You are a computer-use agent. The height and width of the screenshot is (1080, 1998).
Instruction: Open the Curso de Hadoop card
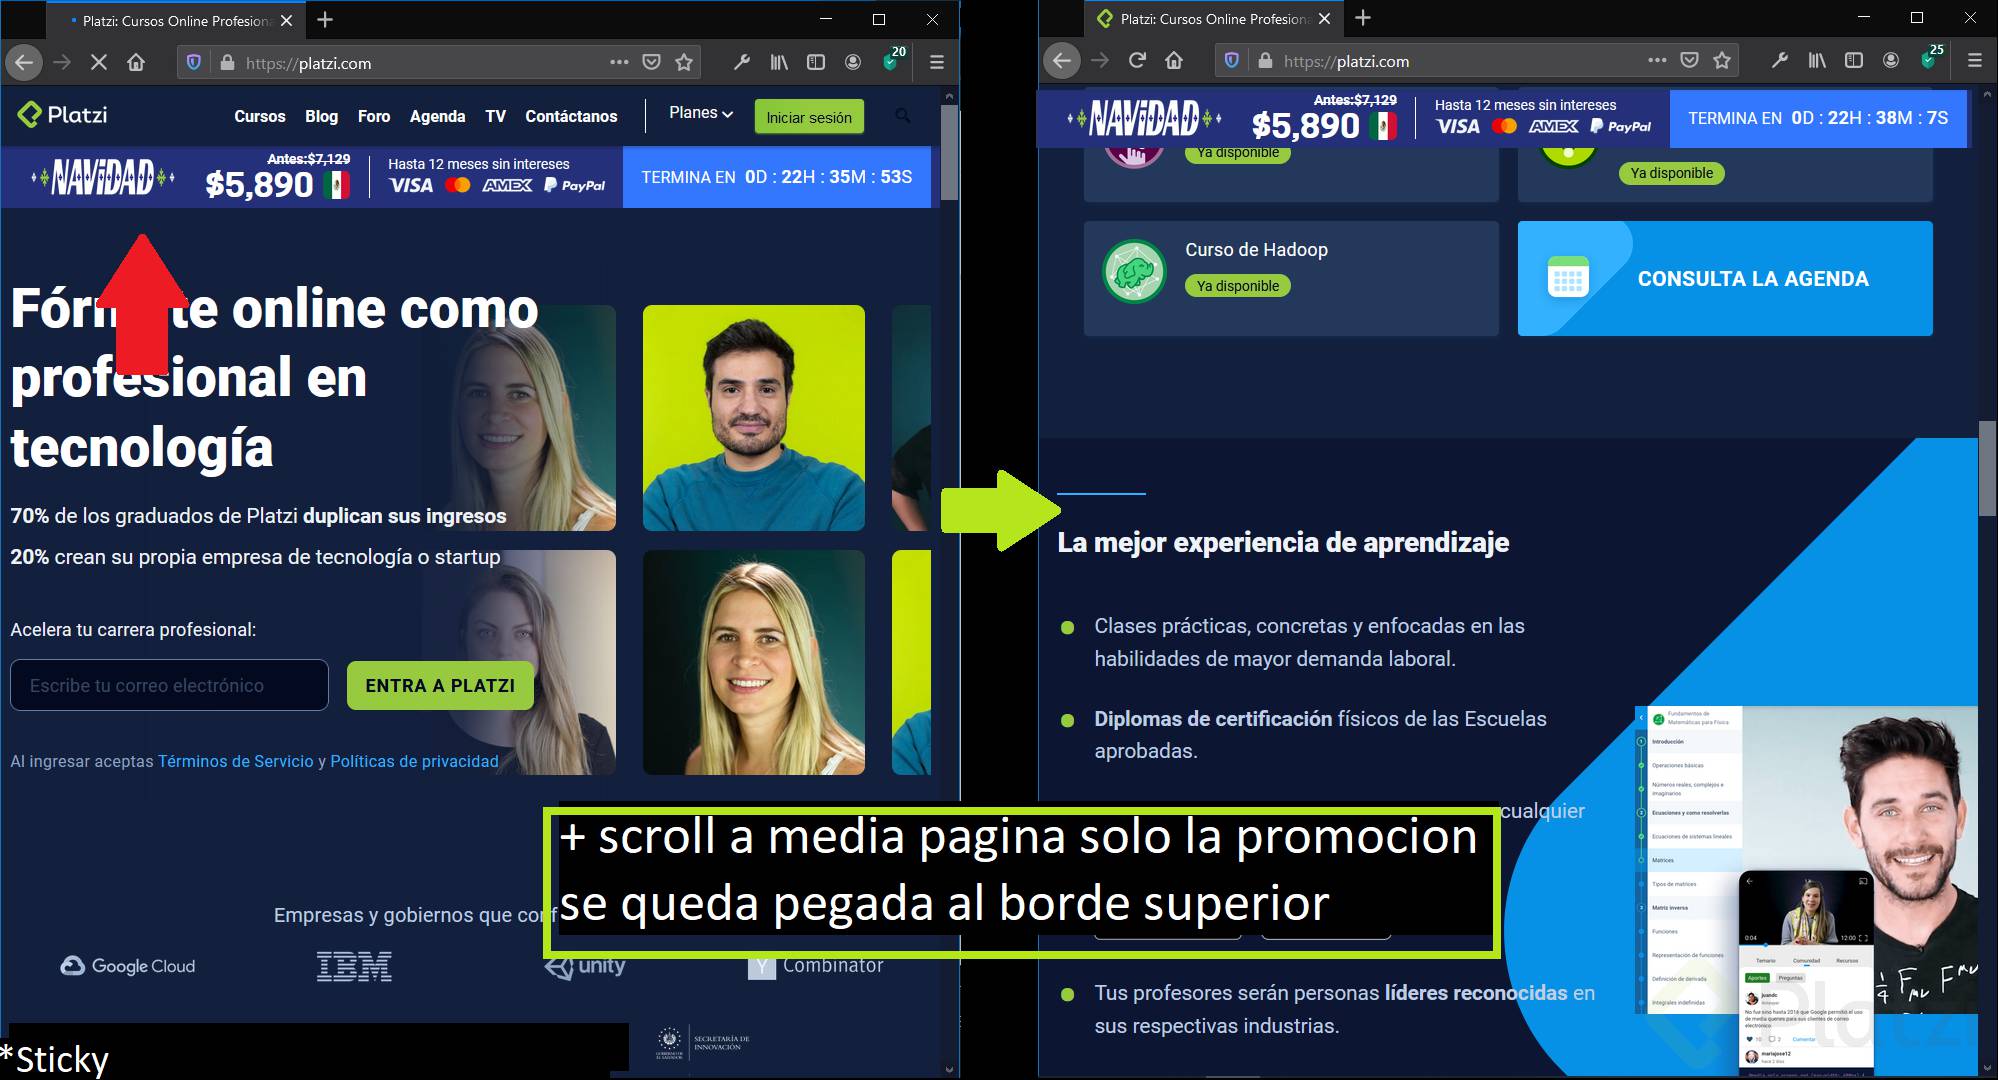(1291, 278)
